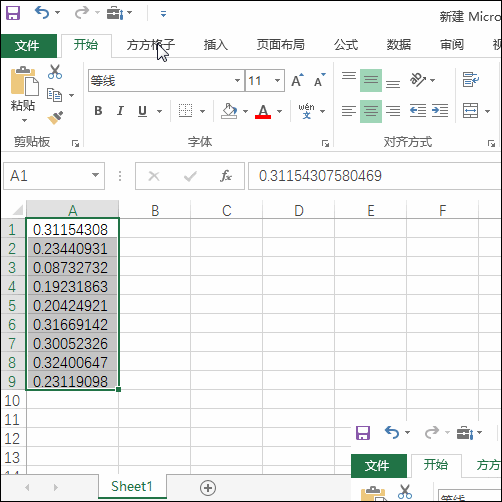Click the Save icon in quick access toolbar

(13, 13)
